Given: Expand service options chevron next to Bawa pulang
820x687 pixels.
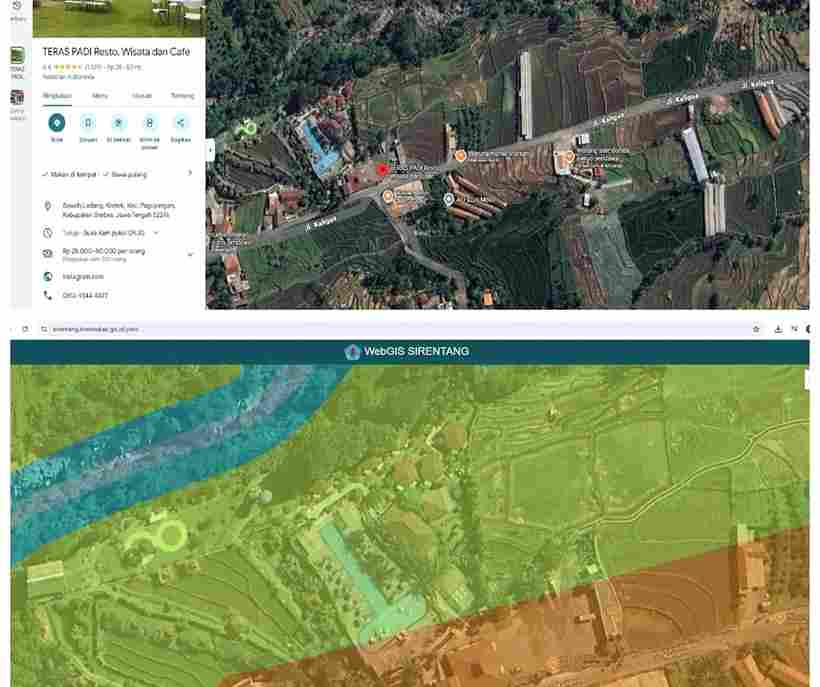Looking at the screenshot, I should click(x=190, y=173).
